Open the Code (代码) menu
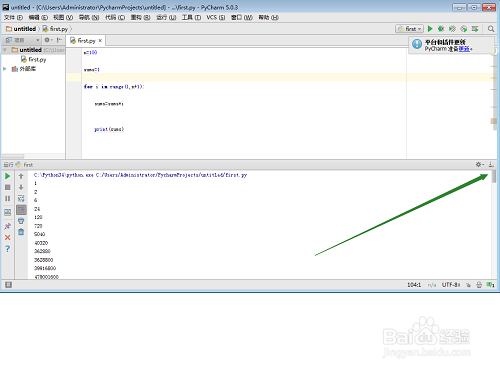The height and width of the screenshot is (370, 500). tap(115, 17)
